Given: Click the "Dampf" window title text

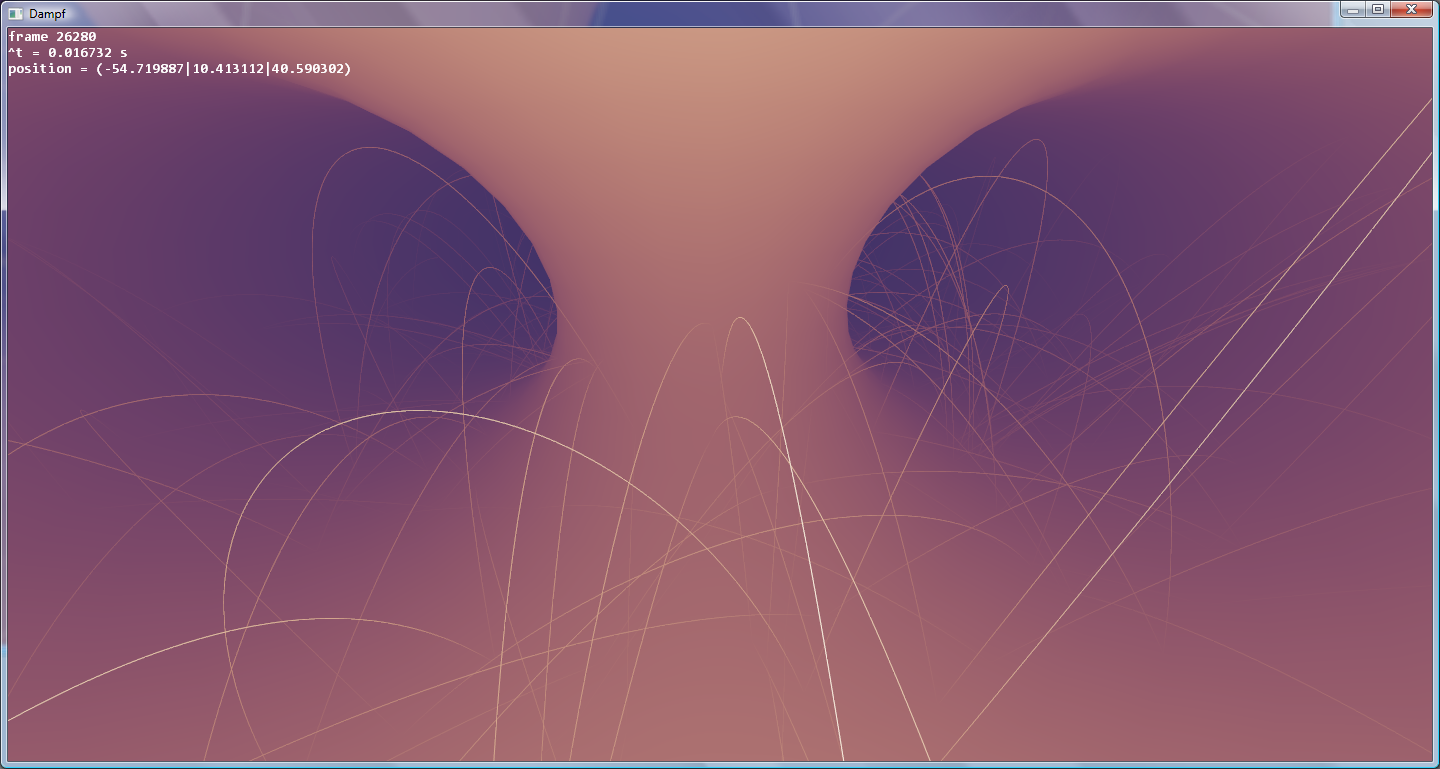Looking at the screenshot, I should point(45,13).
